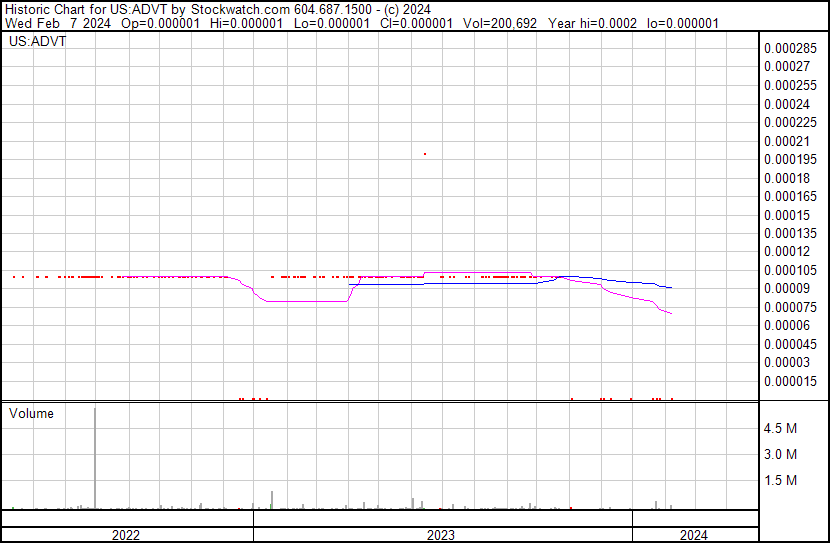Screen dimensions: 830x543
Task: Click the isolated red price dot near 0.0002
Action: (x=425, y=154)
